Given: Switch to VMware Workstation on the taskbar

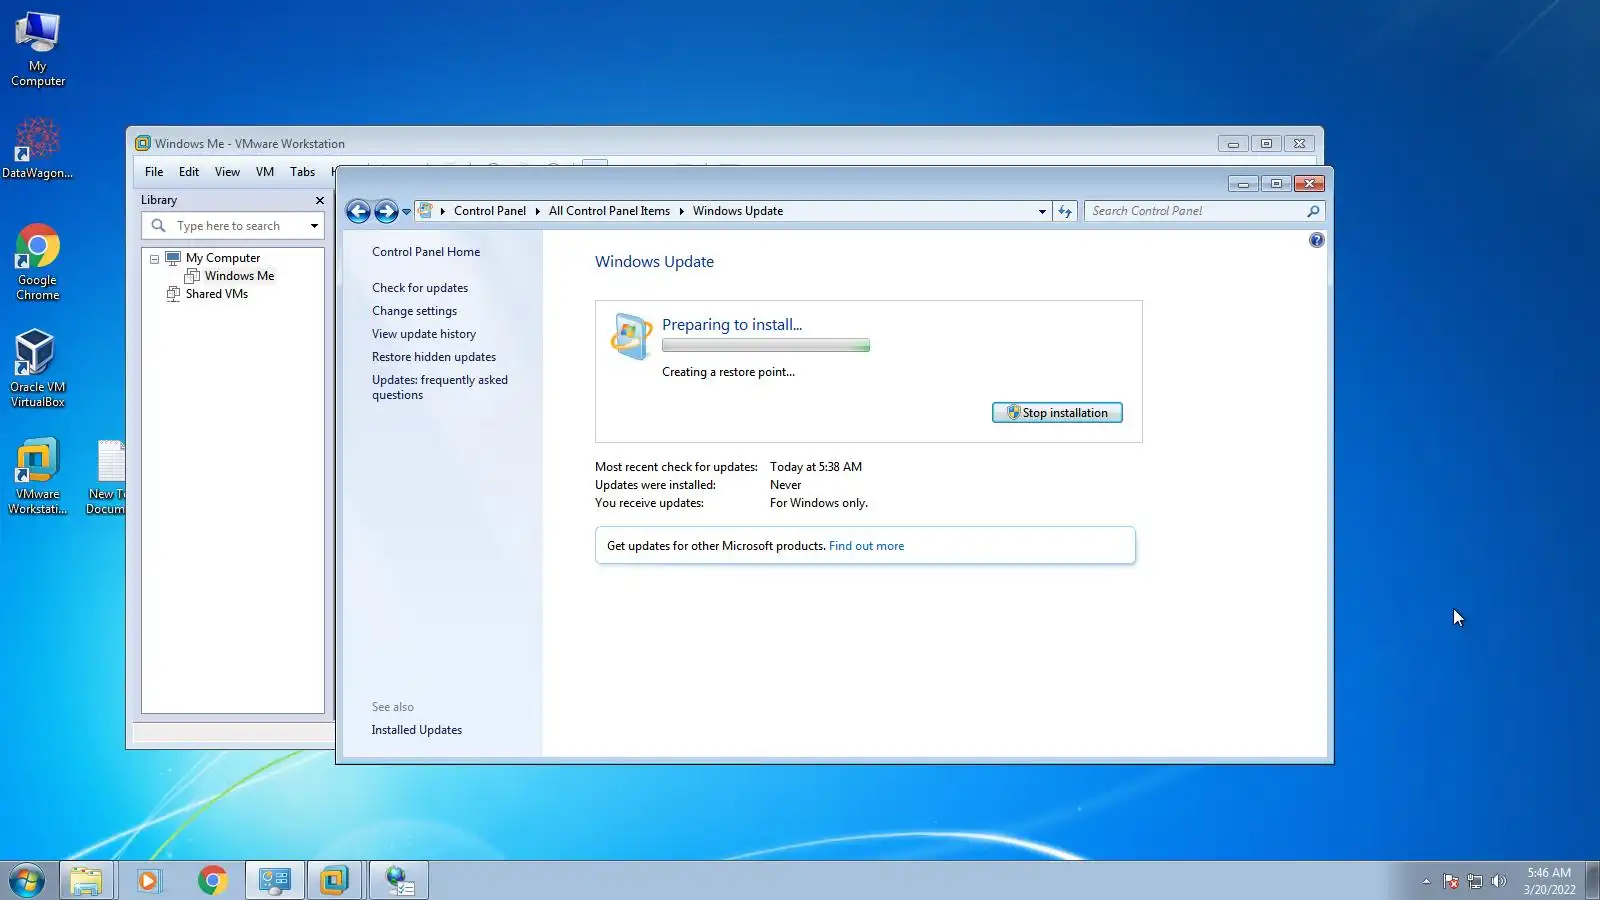Looking at the screenshot, I should click(335, 881).
